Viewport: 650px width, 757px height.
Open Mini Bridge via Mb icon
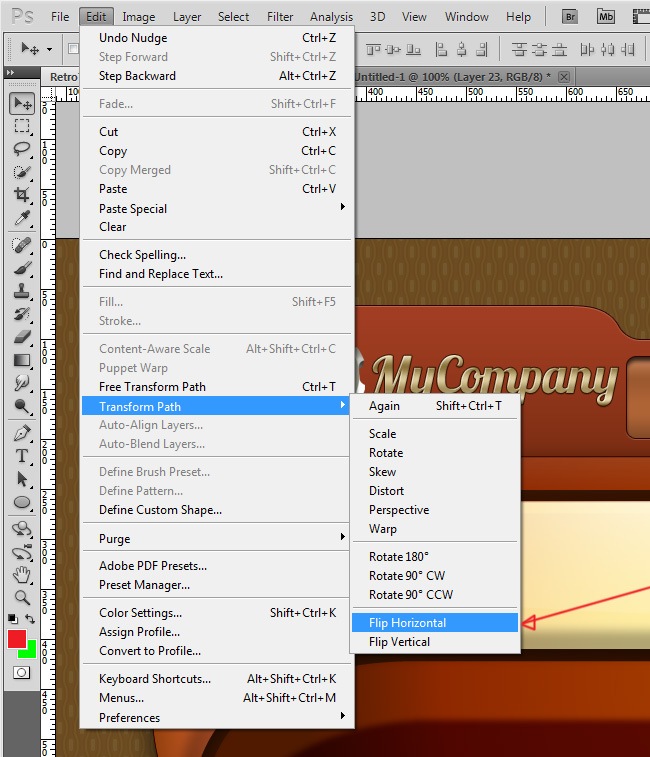click(x=606, y=16)
